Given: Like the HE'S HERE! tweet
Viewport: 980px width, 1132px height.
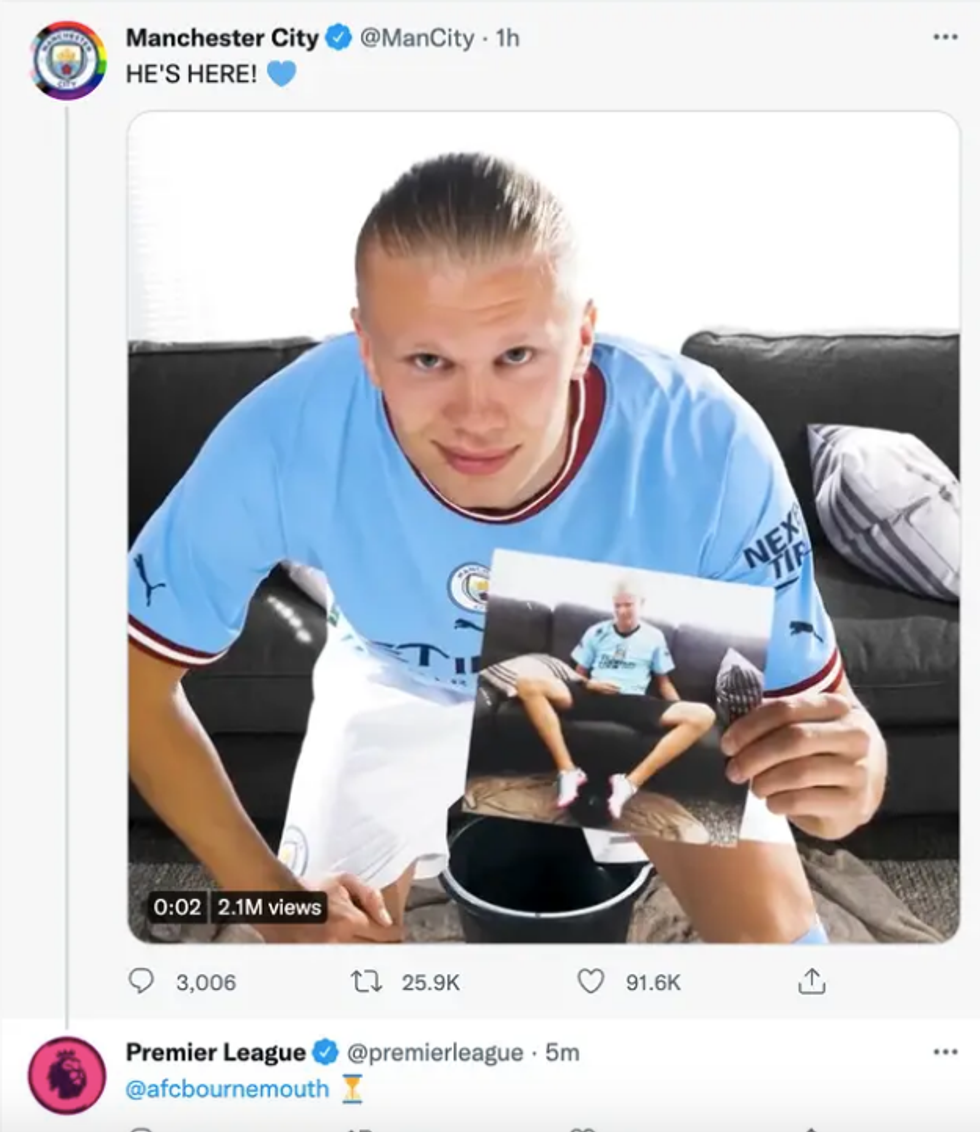Looking at the screenshot, I should (x=591, y=982).
